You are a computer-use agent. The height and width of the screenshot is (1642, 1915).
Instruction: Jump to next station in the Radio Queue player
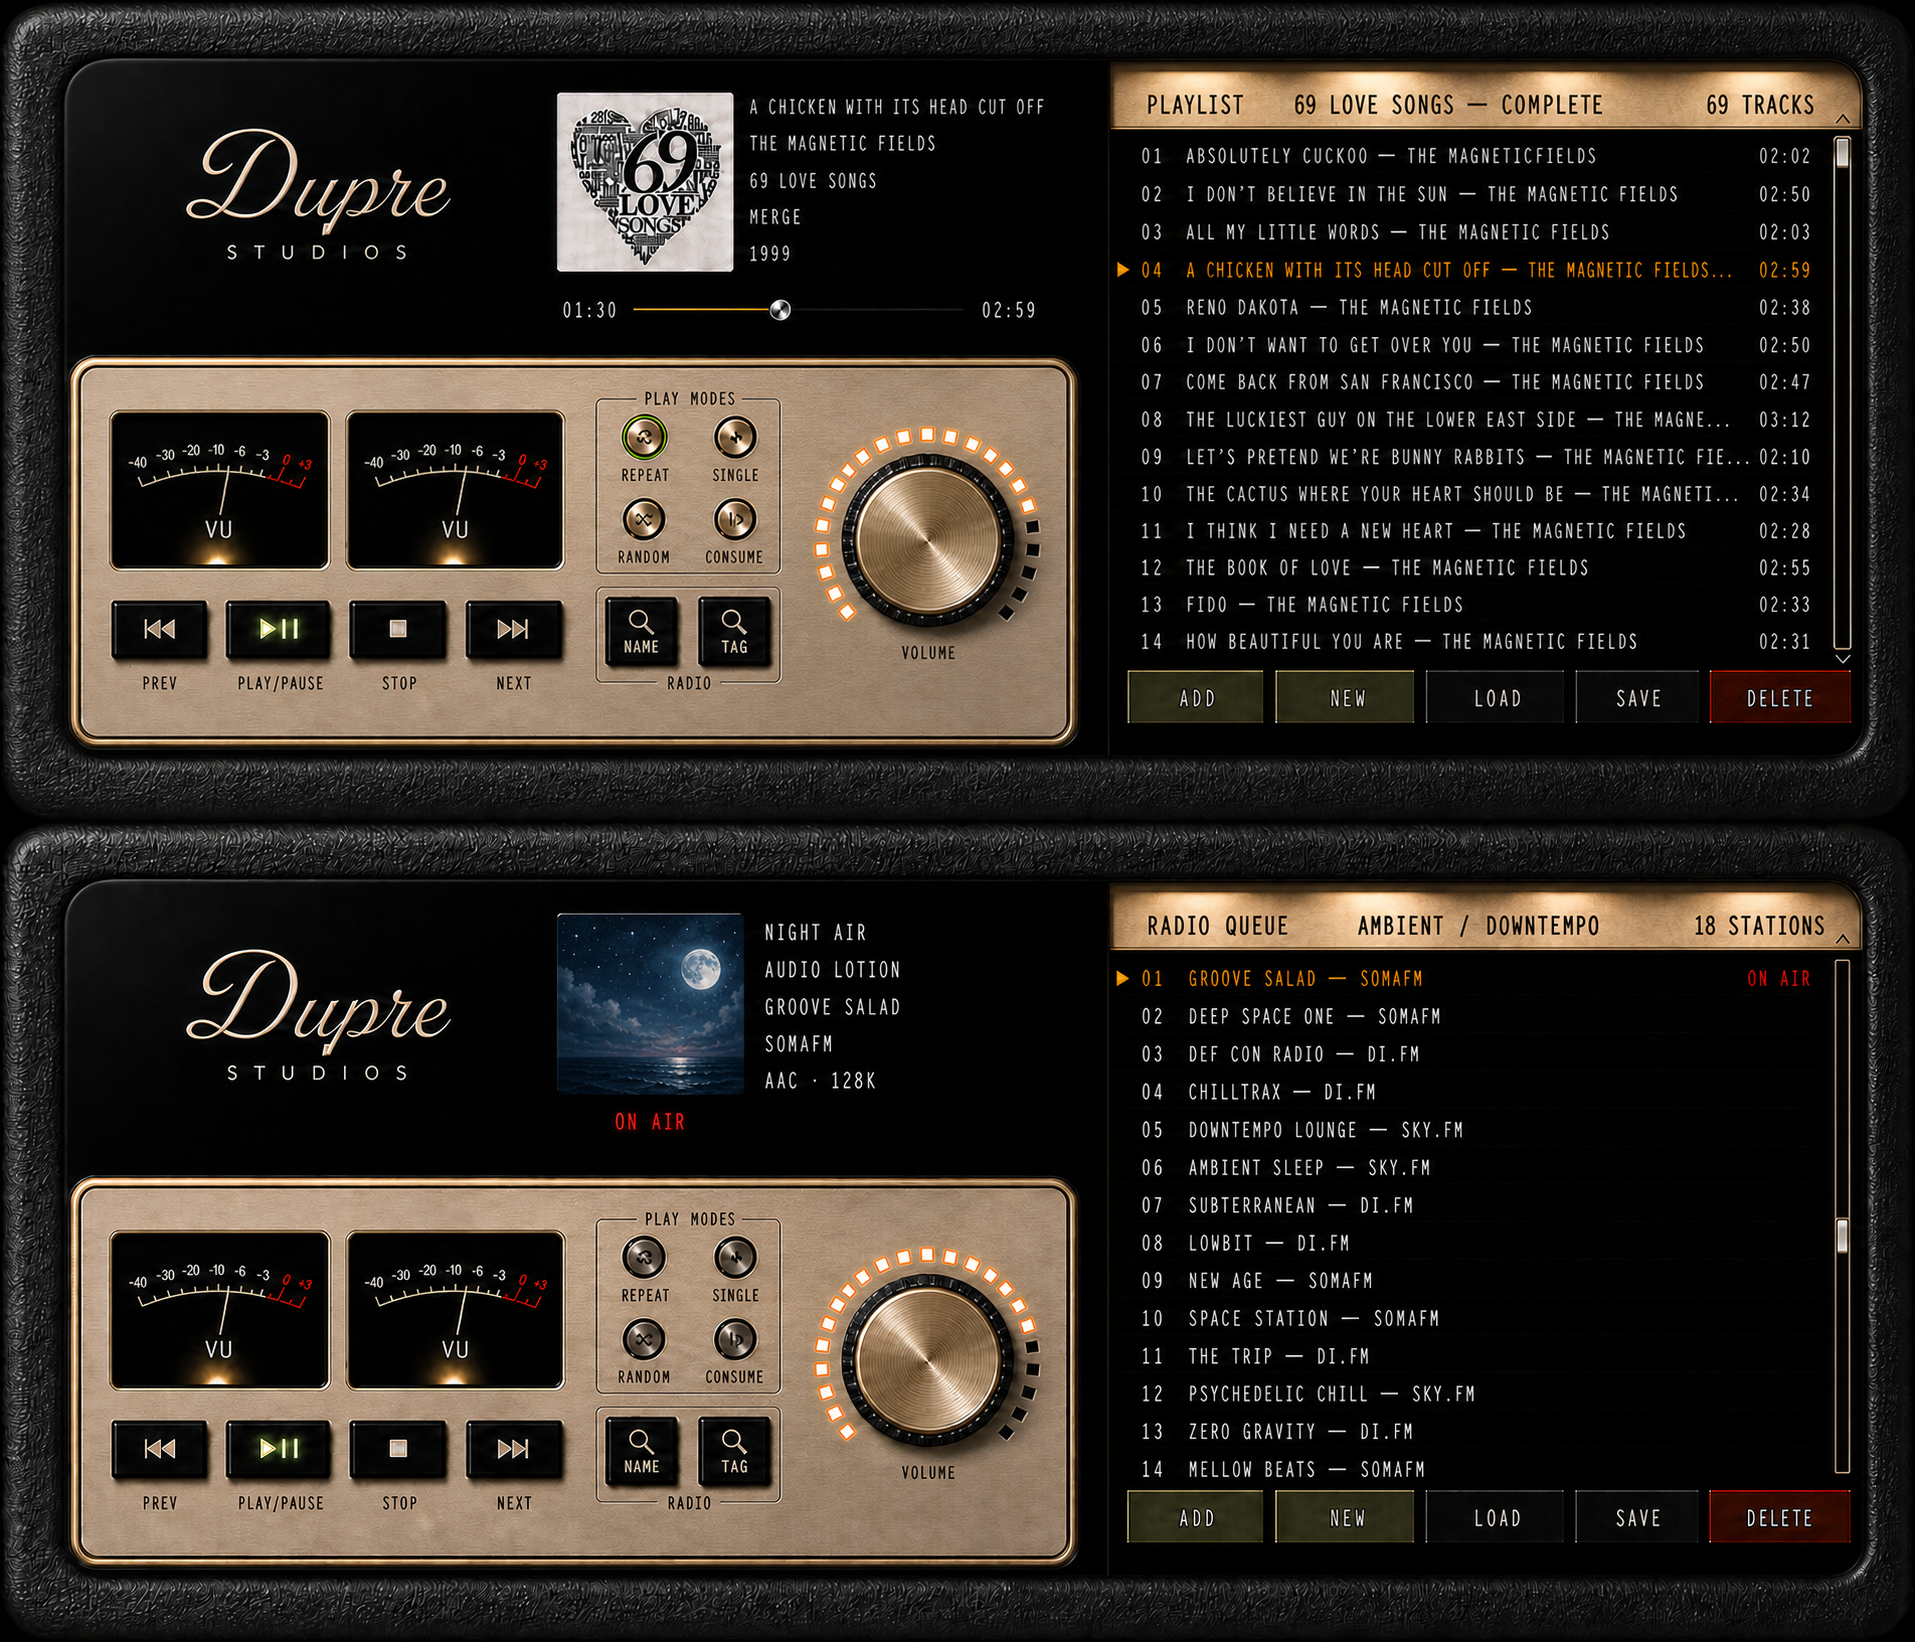(513, 1449)
